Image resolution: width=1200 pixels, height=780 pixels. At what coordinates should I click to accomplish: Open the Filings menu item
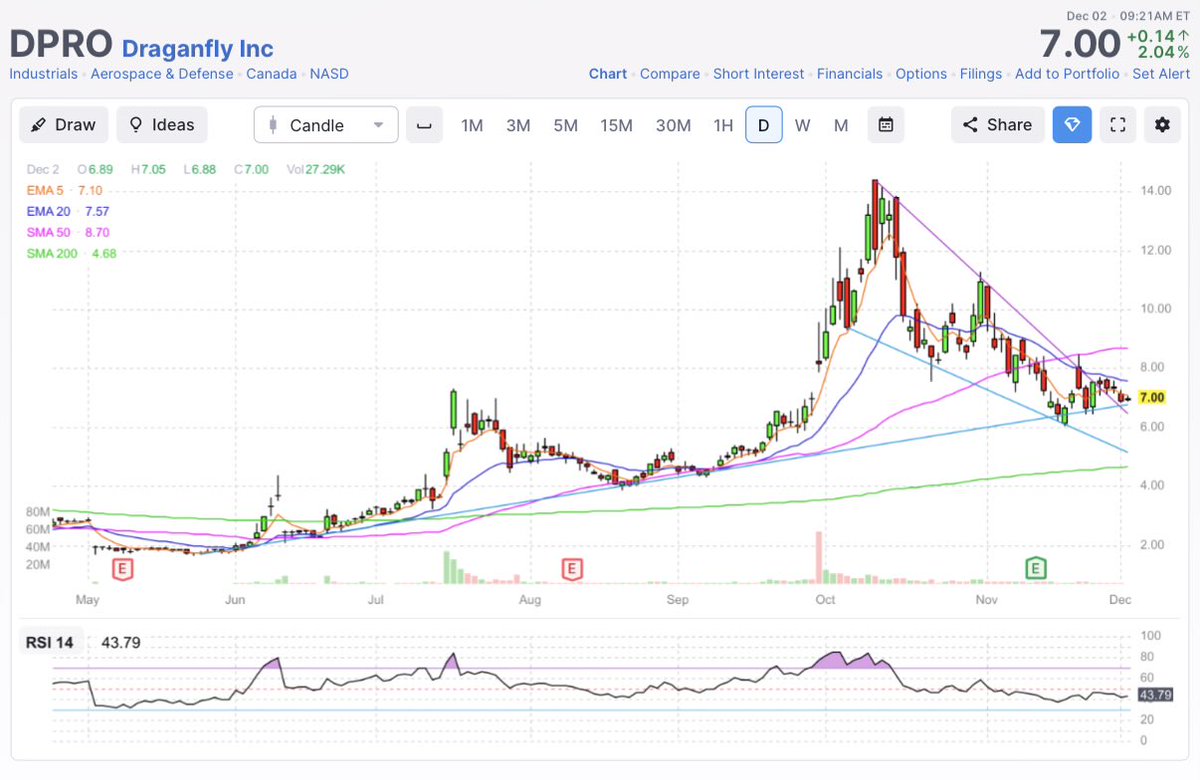[981, 74]
